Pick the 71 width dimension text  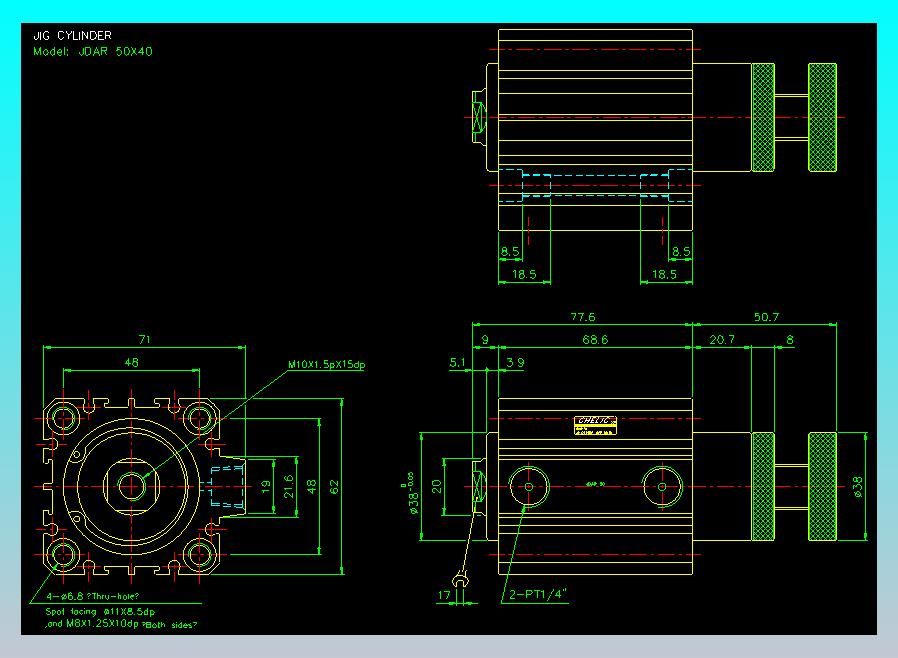(x=144, y=340)
